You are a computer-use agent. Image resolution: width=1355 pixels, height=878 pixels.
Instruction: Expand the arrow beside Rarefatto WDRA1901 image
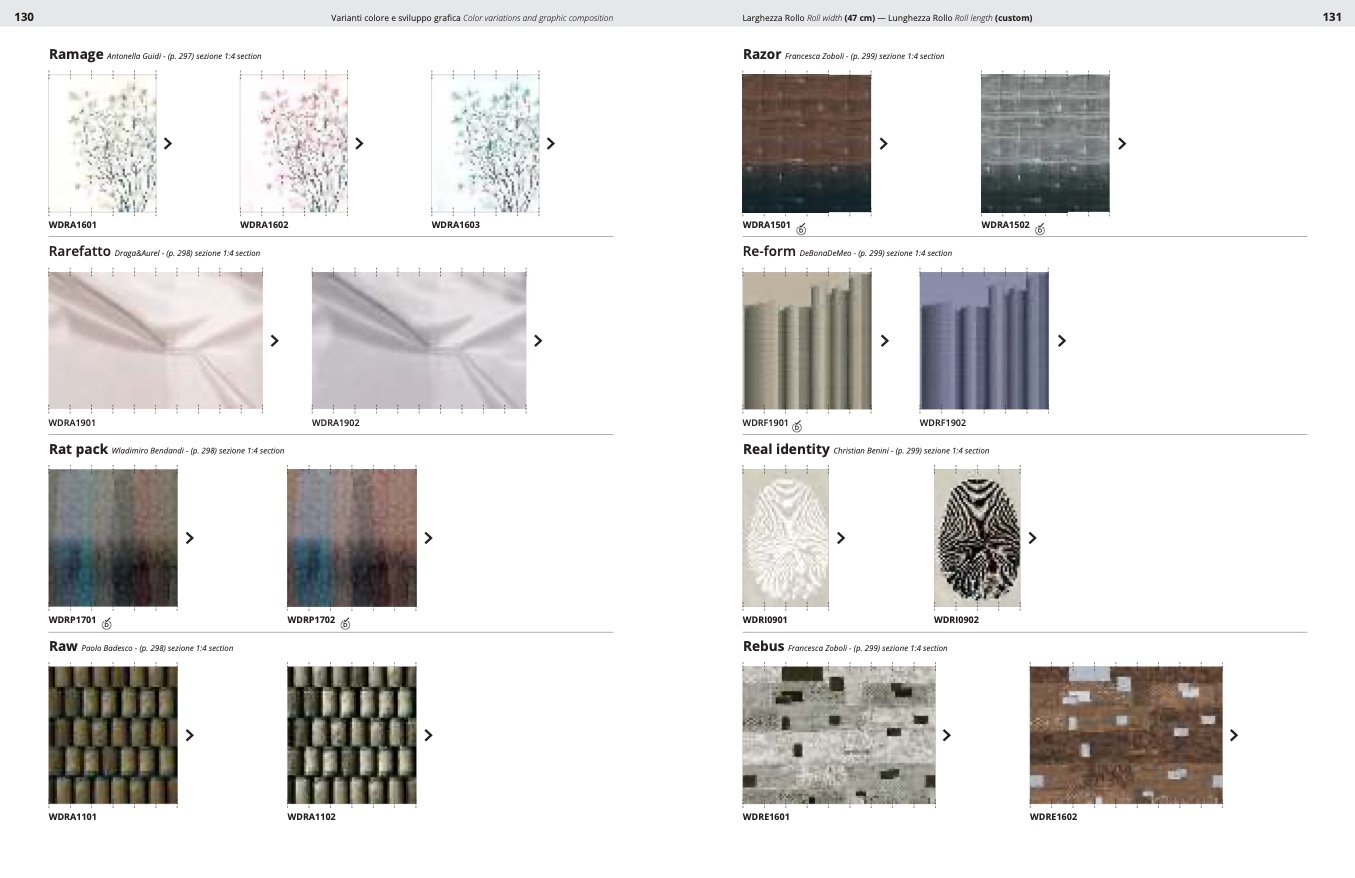(275, 341)
